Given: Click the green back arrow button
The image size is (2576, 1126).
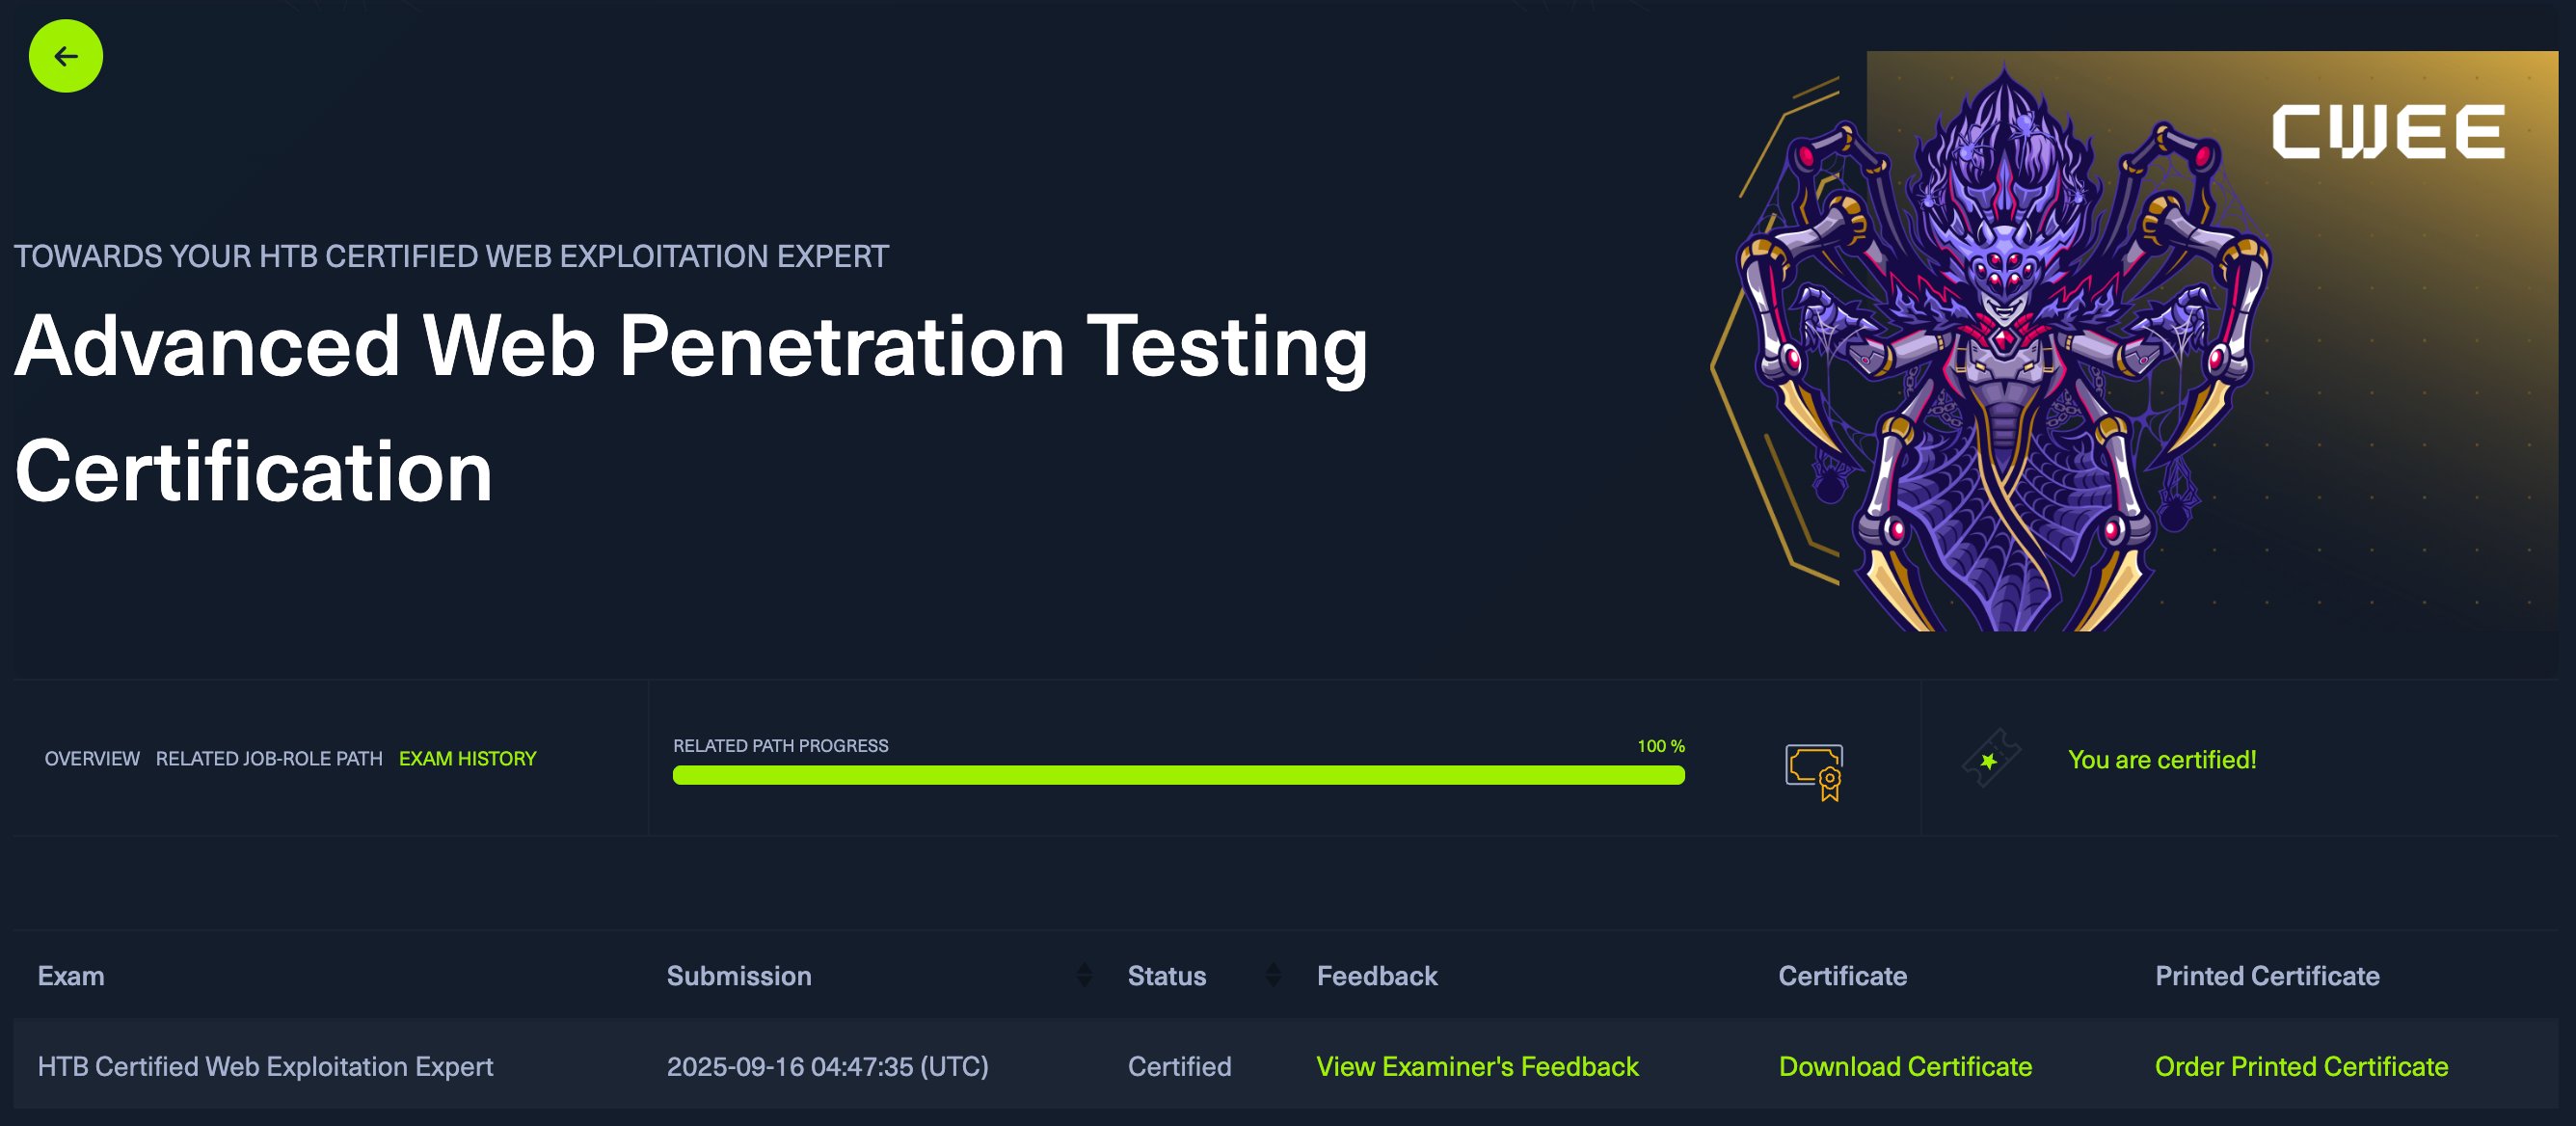Looking at the screenshot, I should [x=65, y=56].
